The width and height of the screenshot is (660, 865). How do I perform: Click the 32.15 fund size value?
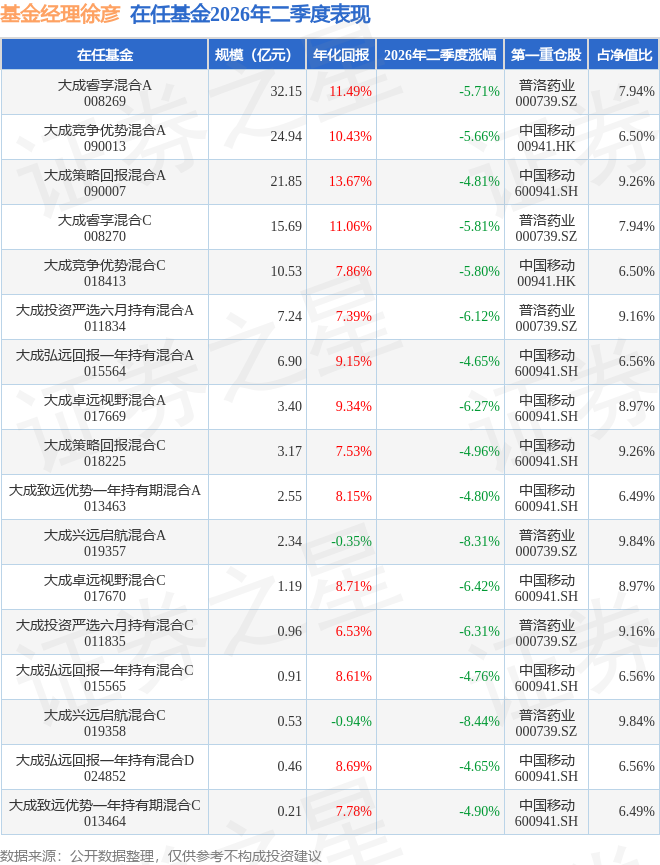coord(286,91)
